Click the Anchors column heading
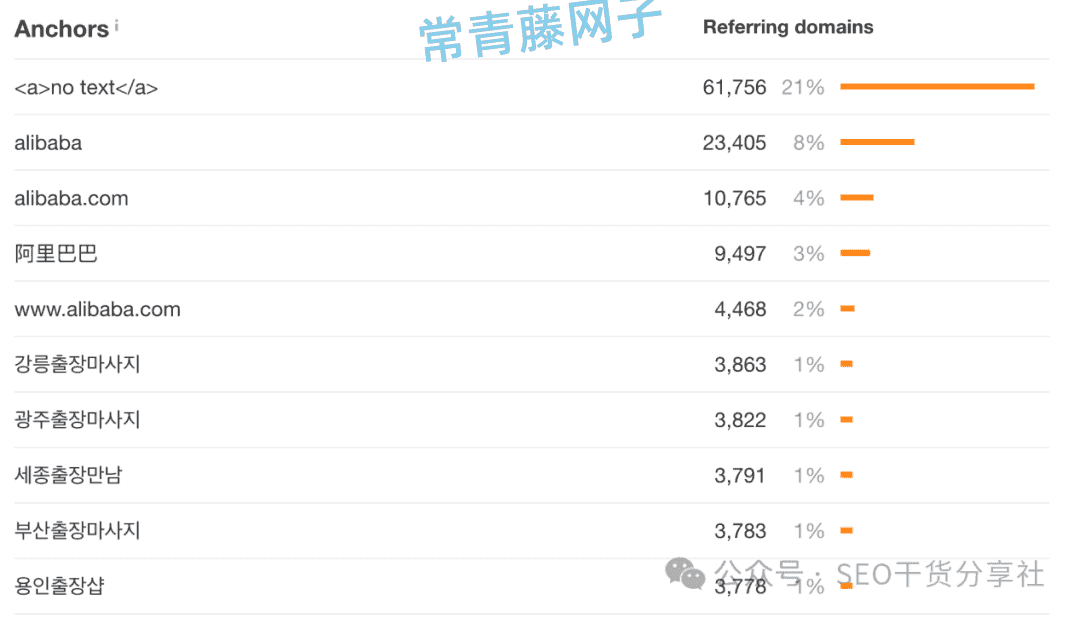This screenshot has height=618, width=1080. click(61, 29)
